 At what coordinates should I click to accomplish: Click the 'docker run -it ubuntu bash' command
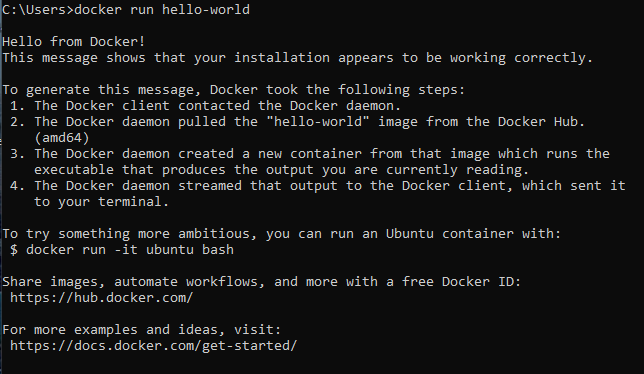point(130,250)
